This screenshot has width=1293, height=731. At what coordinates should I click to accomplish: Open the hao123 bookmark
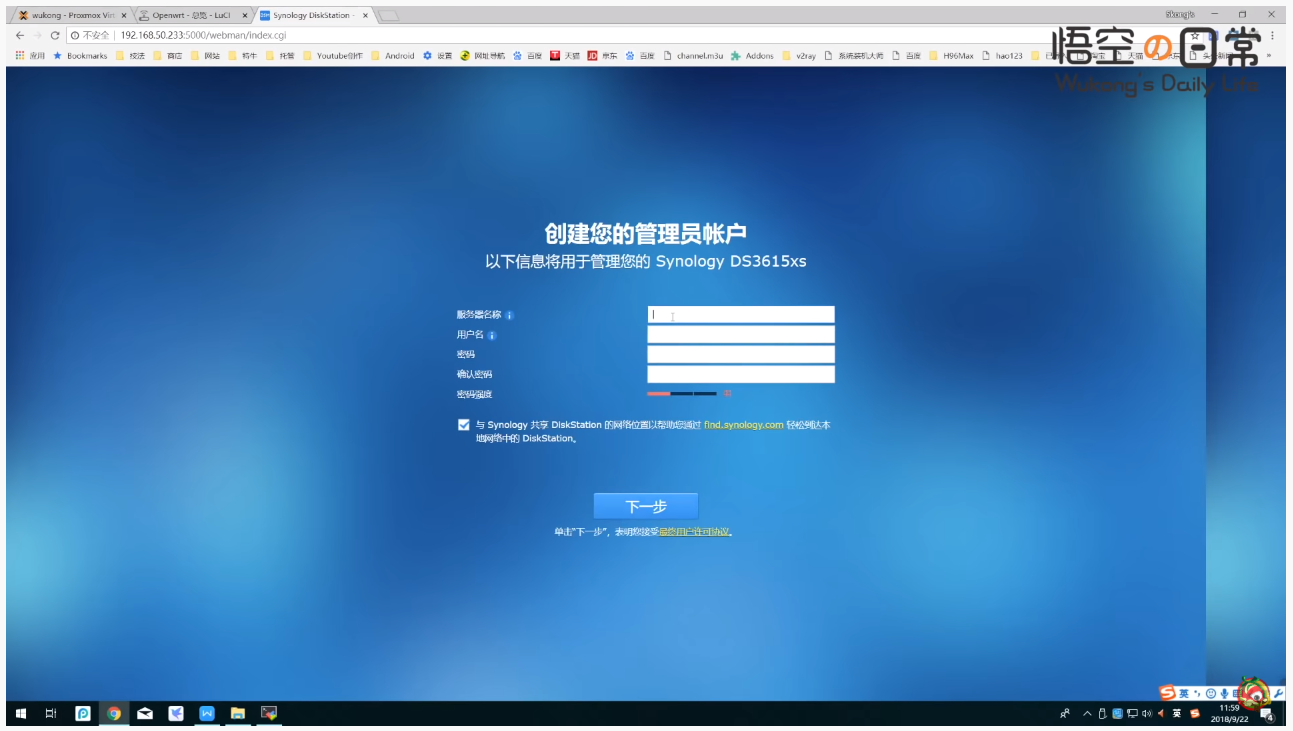tap(1003, 56)
